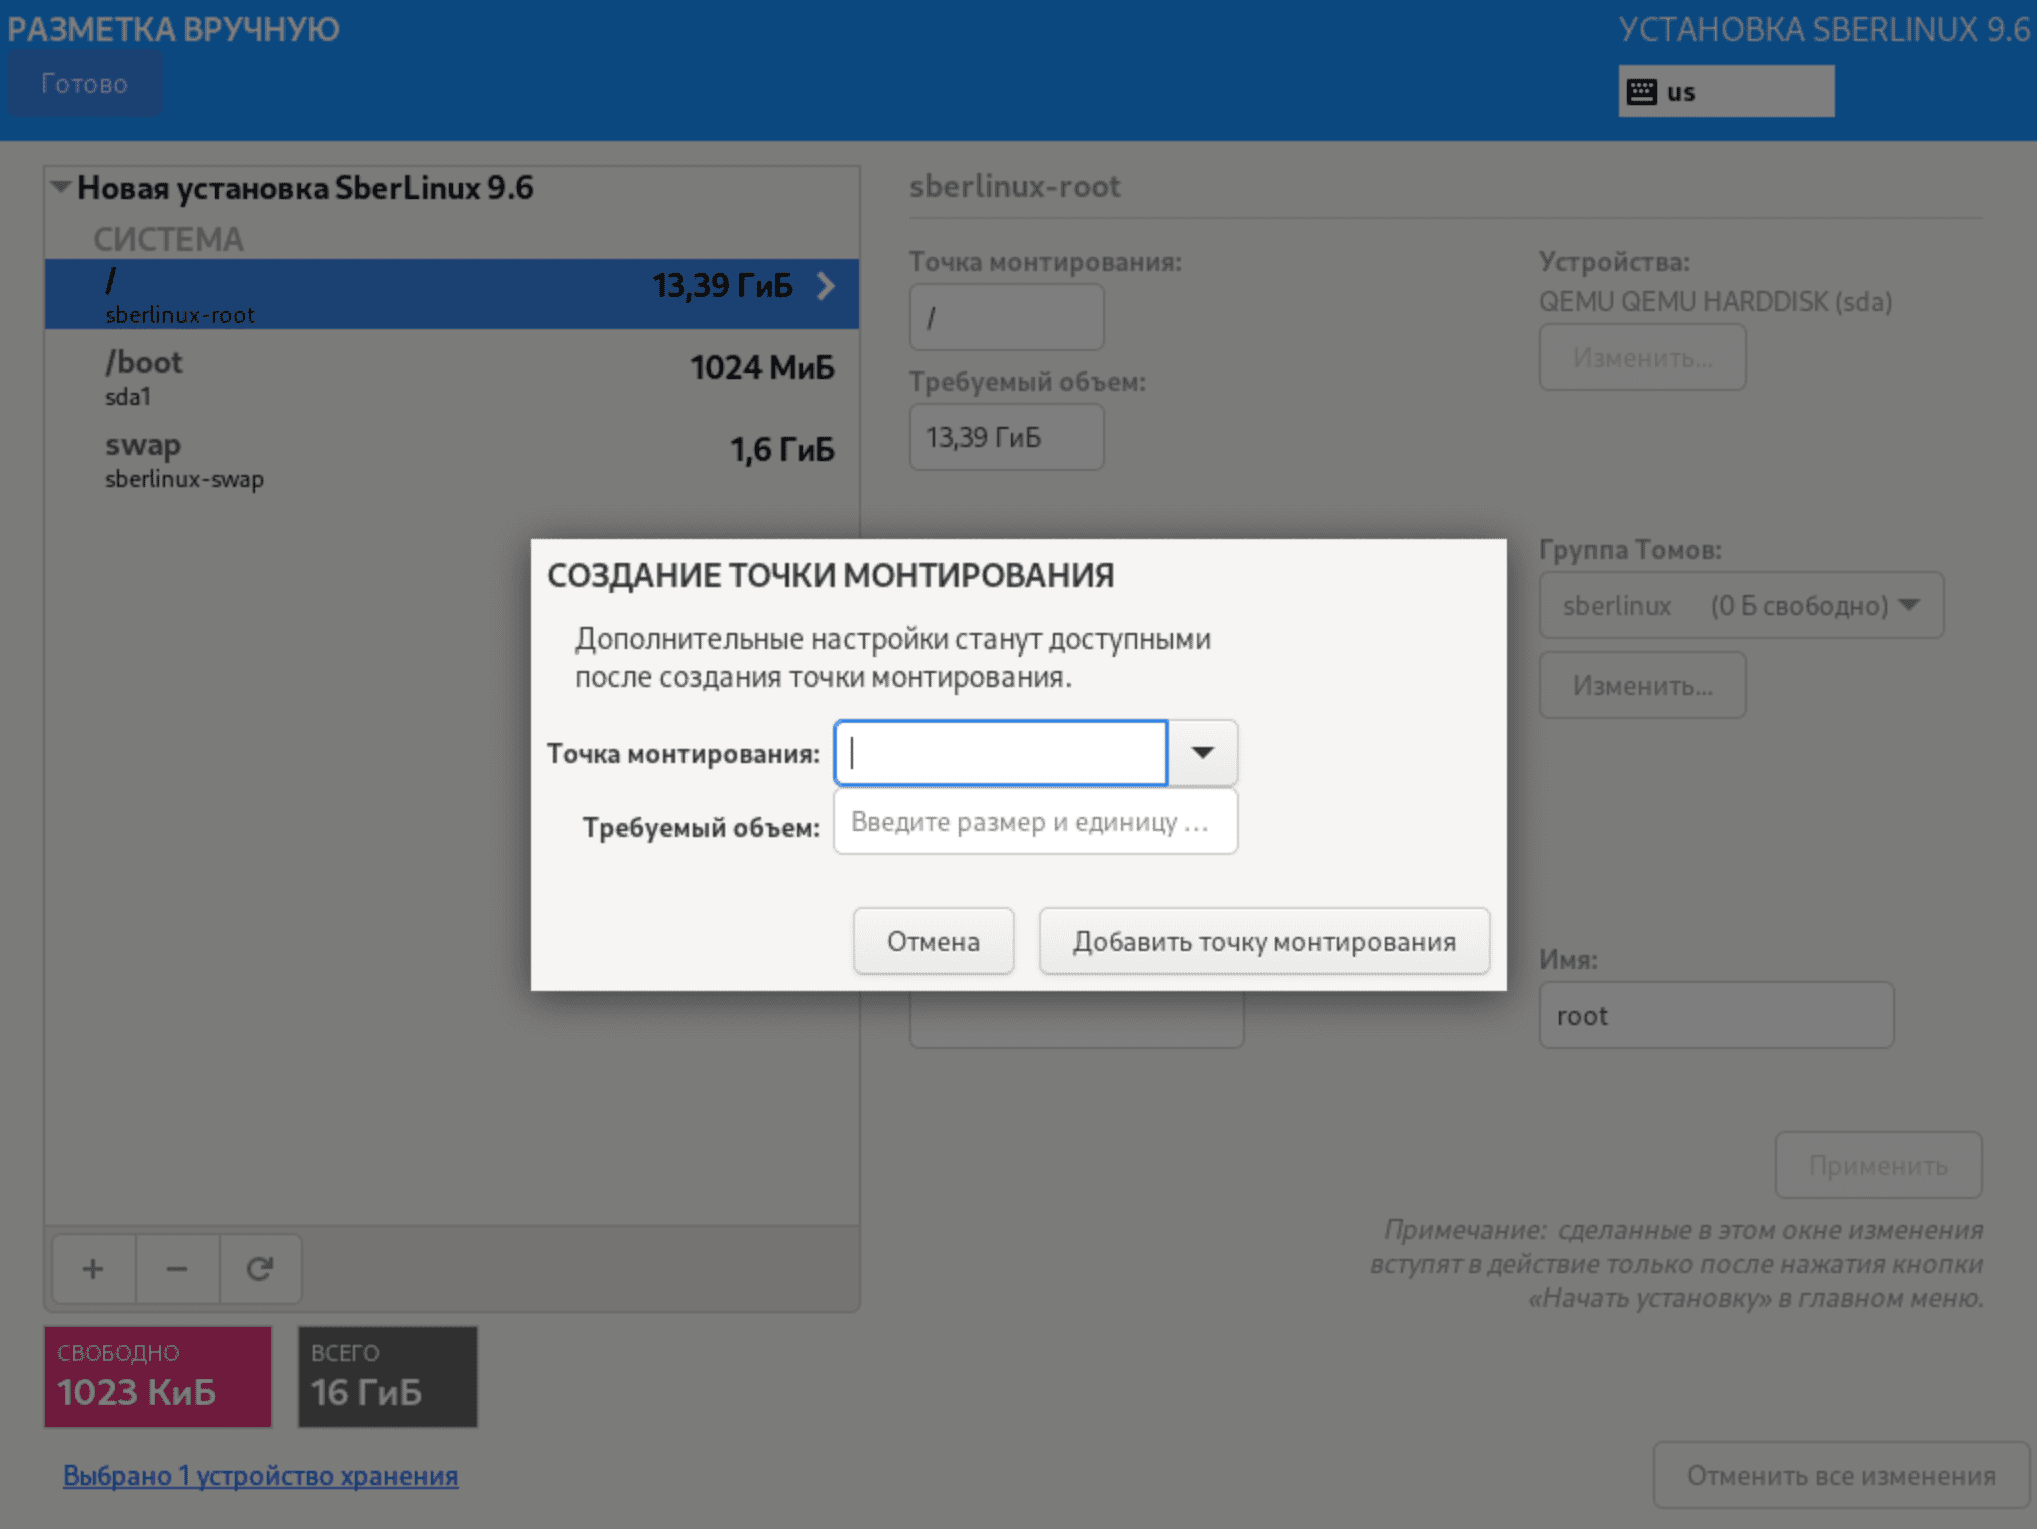Image resolution: width=2037 pixels, height=1529 pixels.
Task: Click the 'РАЗМЕТКА ВРУЧНУЮ' page title
Action: [x=174, y=30]
